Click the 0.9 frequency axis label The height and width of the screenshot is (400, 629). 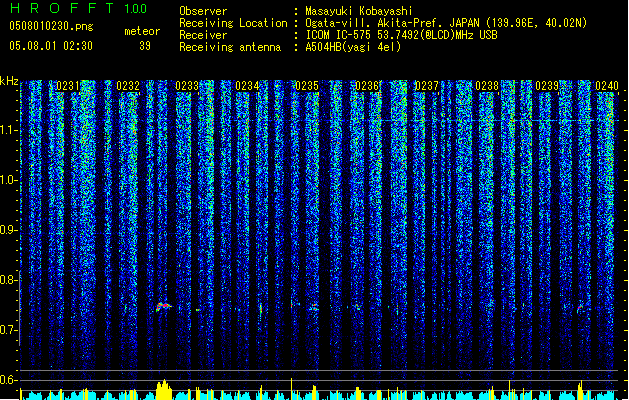coord(9,230)
